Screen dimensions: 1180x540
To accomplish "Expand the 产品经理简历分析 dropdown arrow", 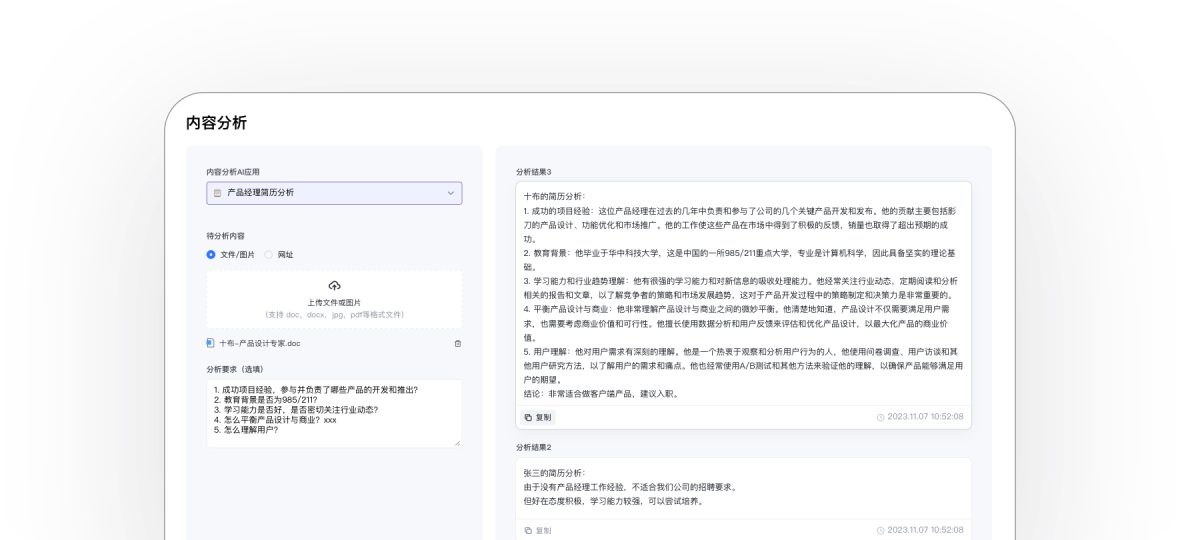I will [450, 193].
